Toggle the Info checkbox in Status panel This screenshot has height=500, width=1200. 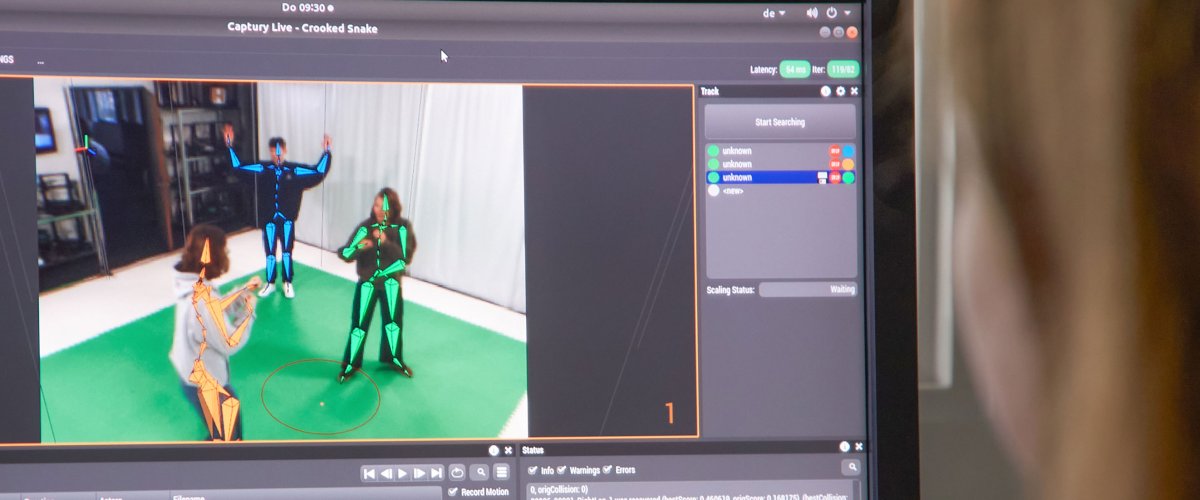(532, 470)
